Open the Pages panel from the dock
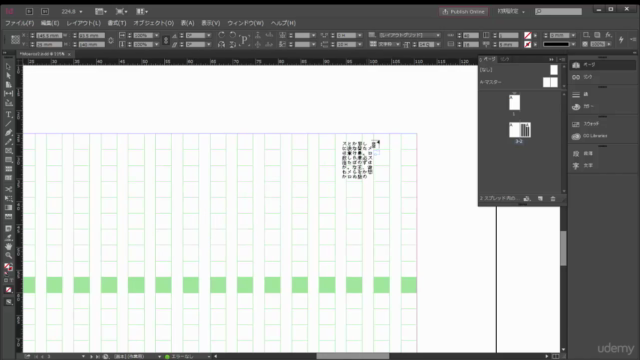Screen dimensions: 640x360 [x=602, y=65]
